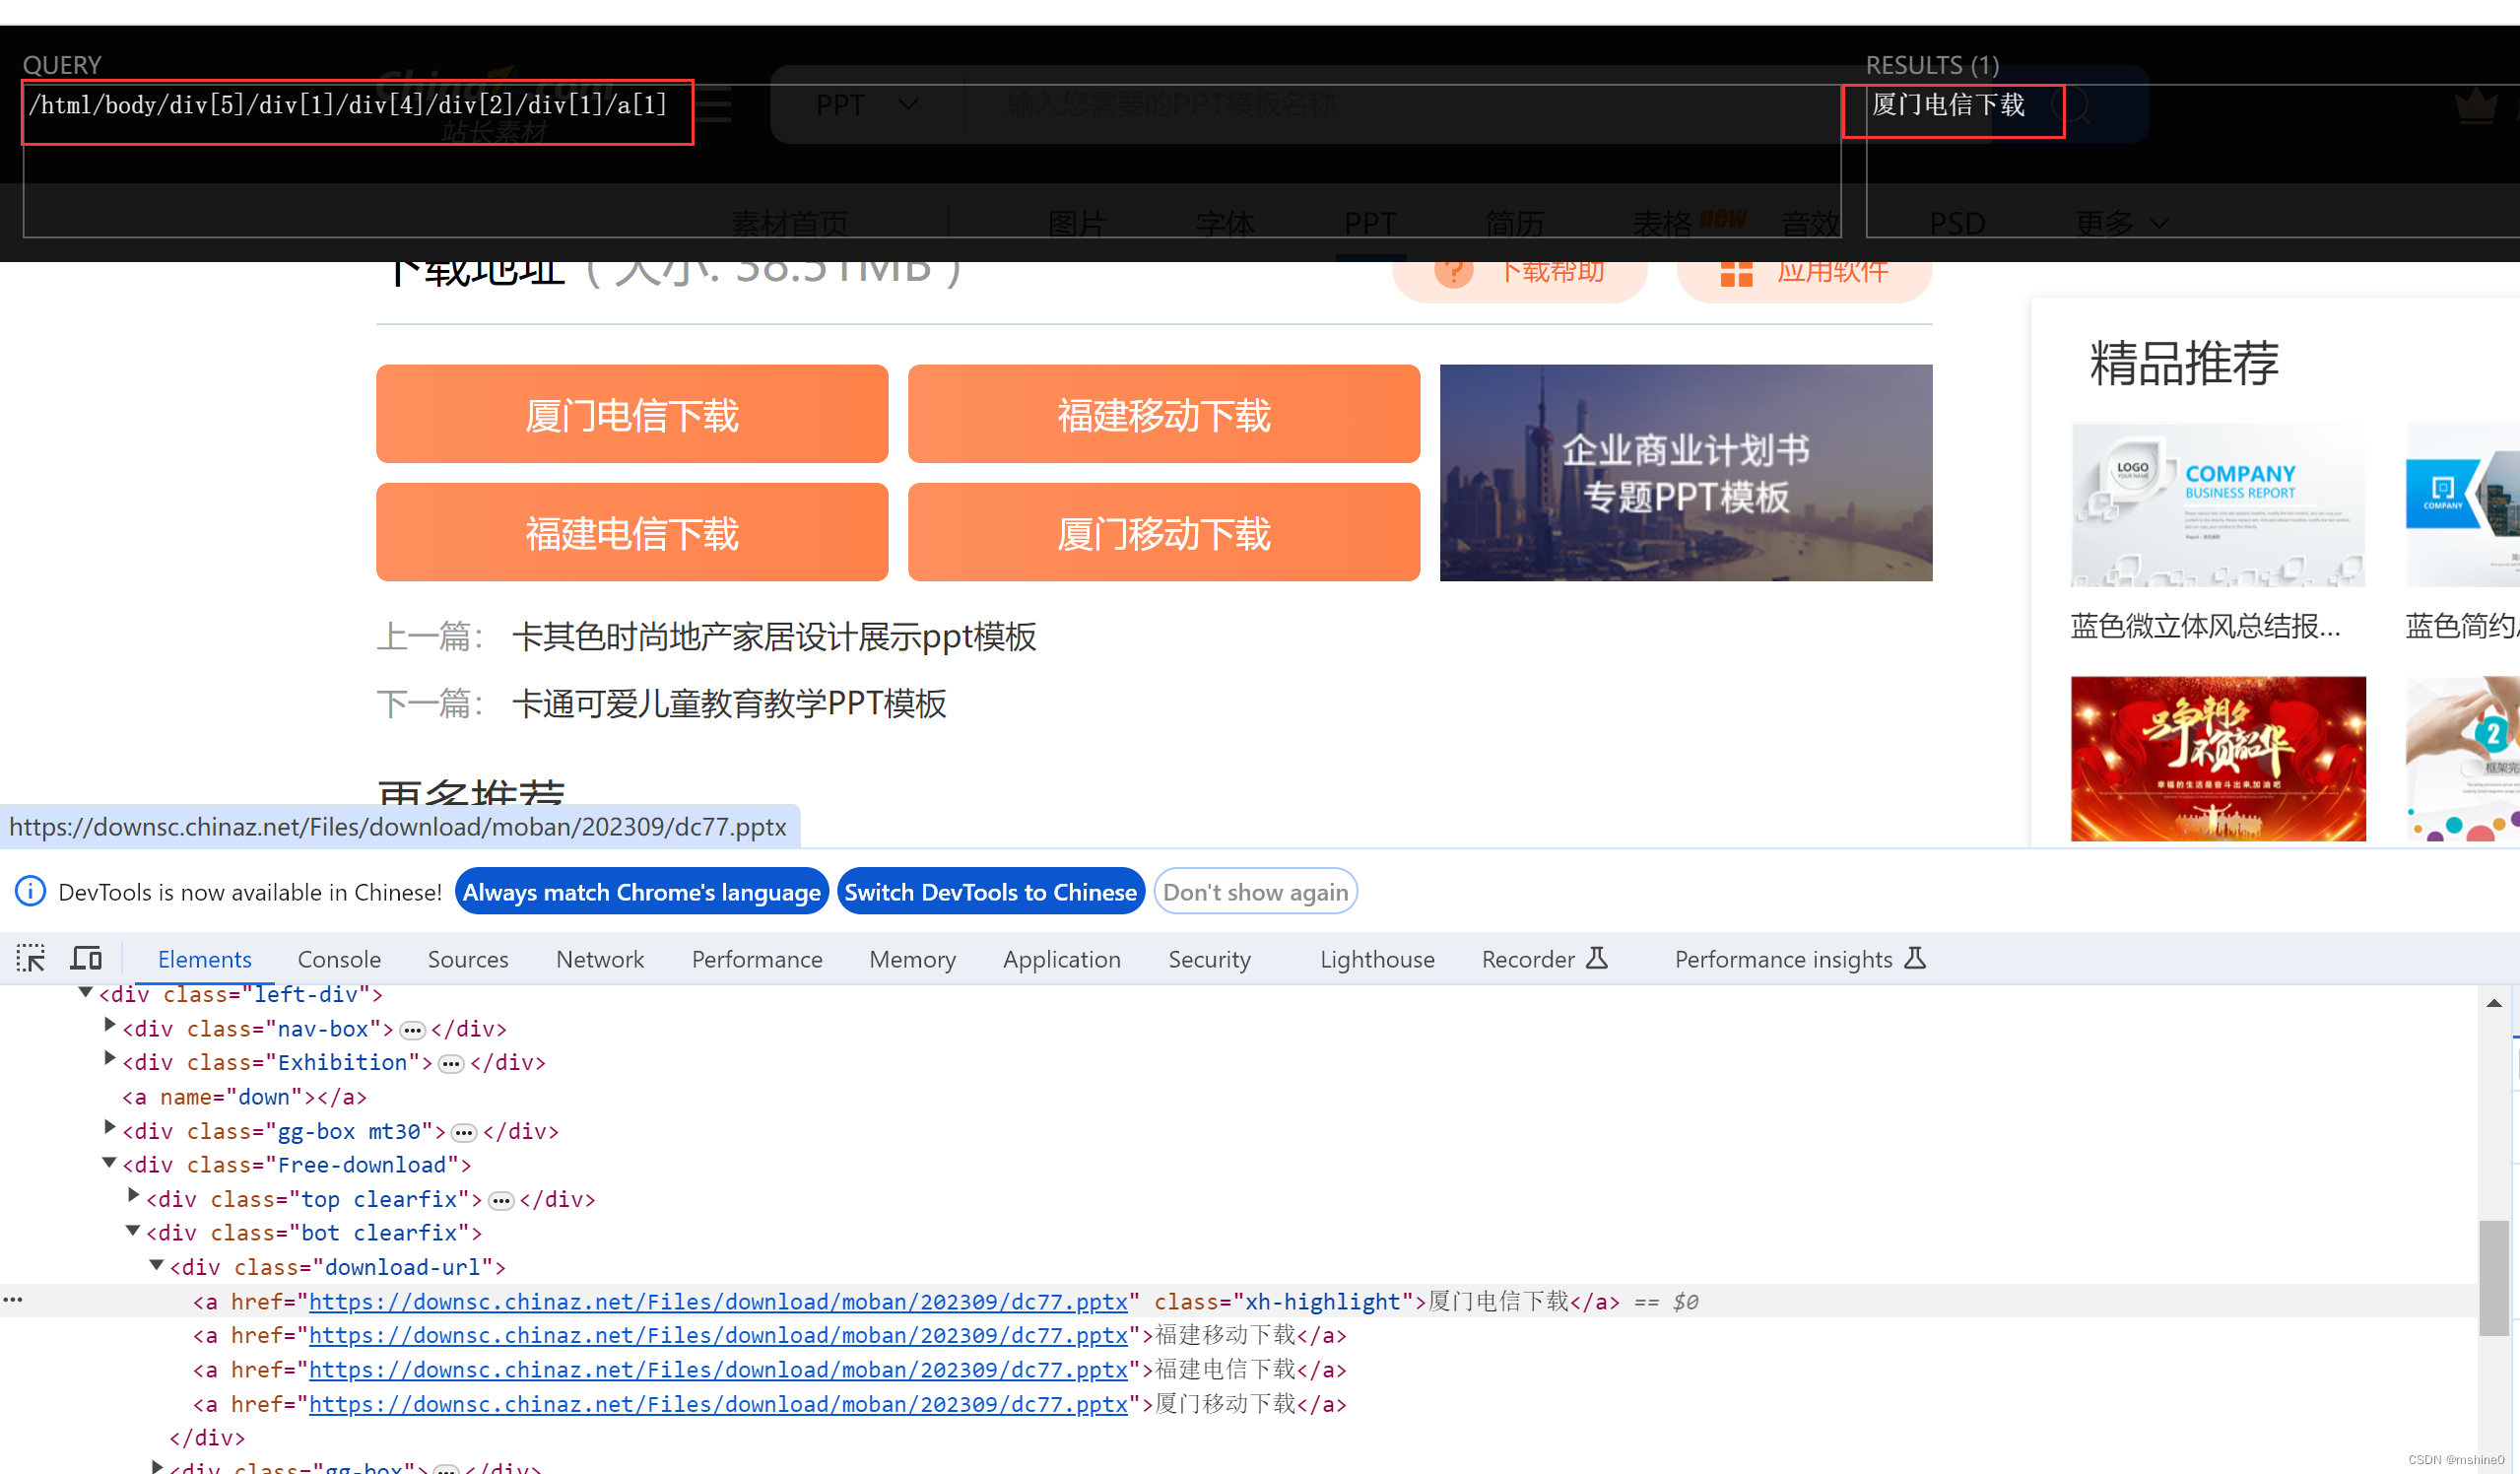
Task: Switch to the Network tab
Action: (600, 959)
